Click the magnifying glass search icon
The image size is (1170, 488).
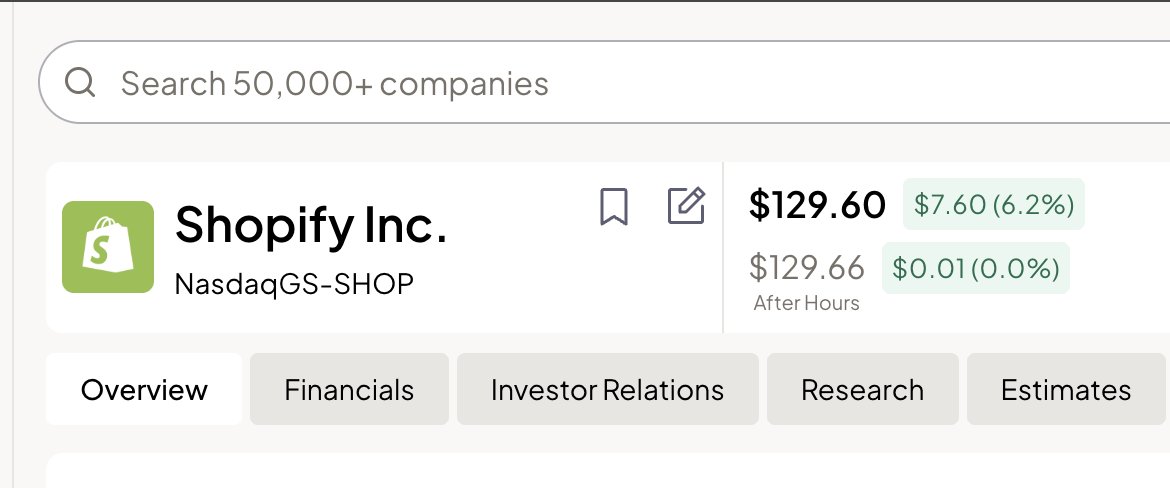coord(79,82)
